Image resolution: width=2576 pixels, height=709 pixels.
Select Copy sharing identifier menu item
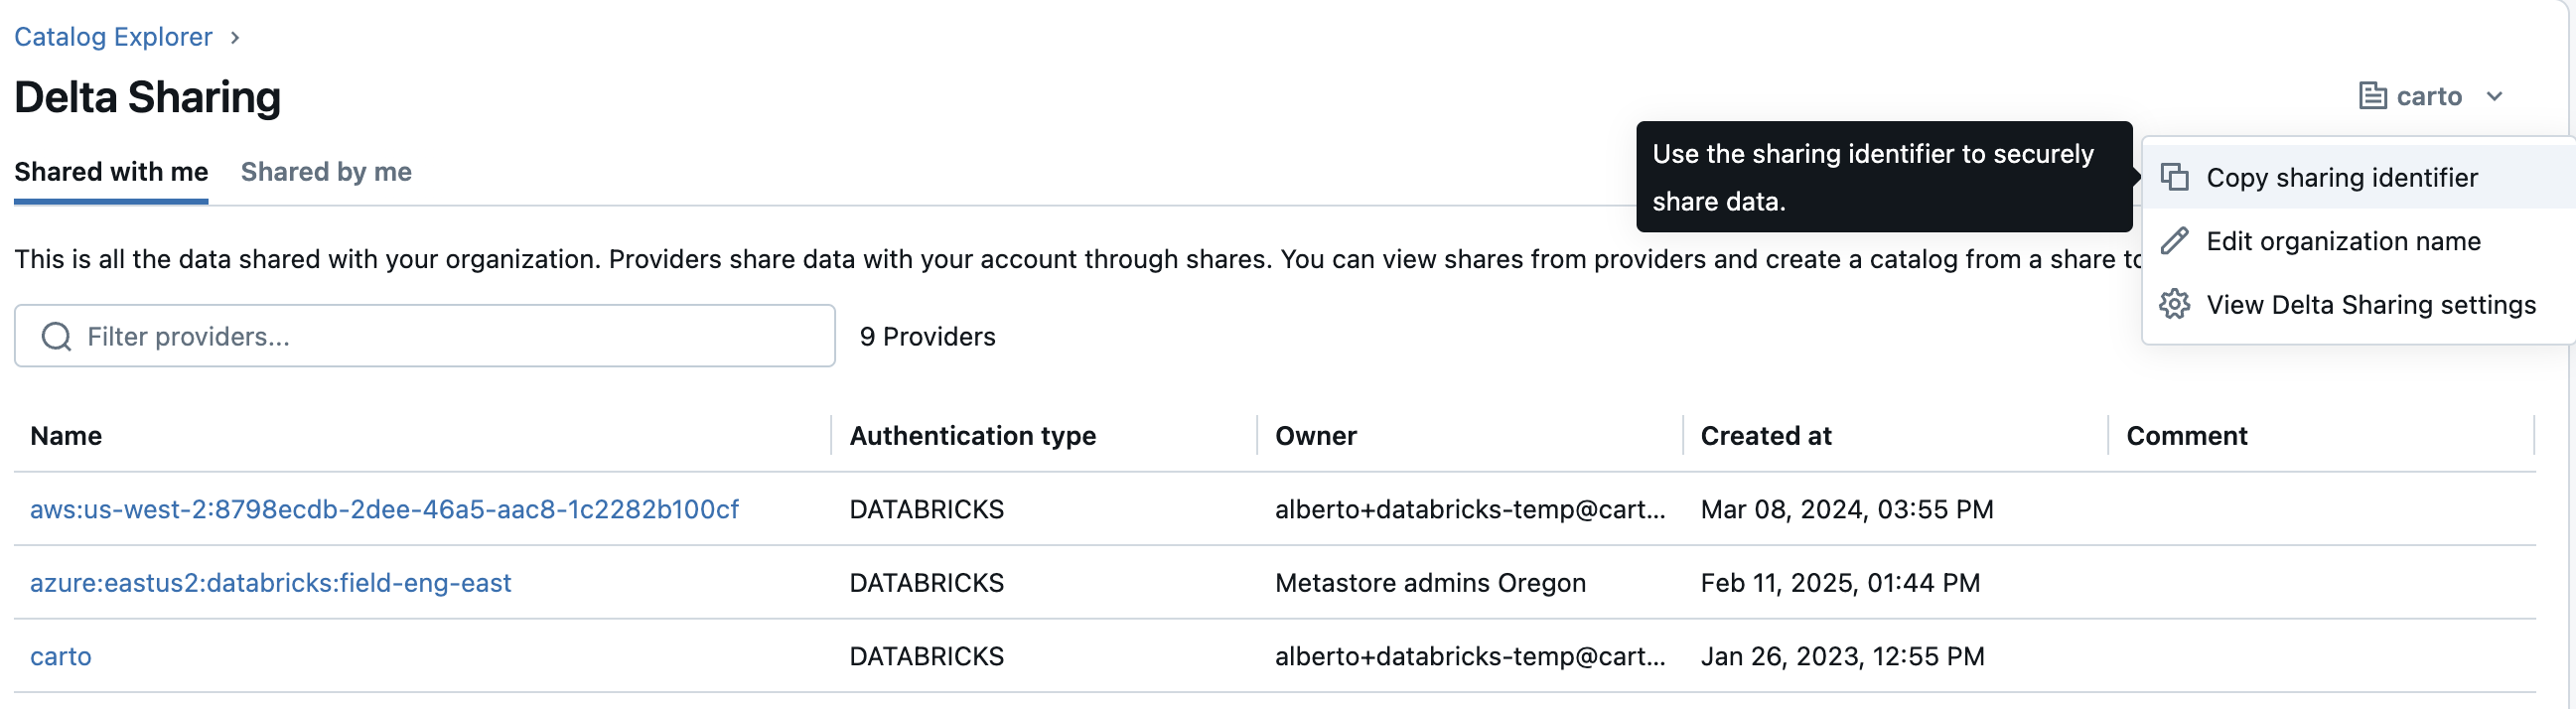click(2342, 177)
